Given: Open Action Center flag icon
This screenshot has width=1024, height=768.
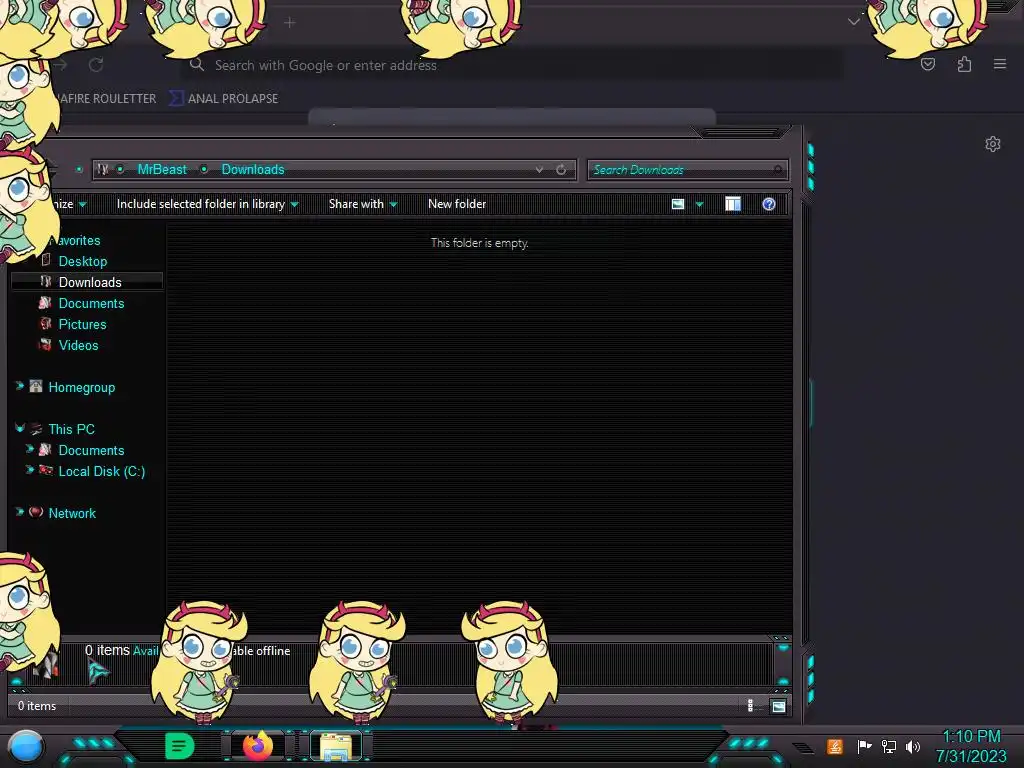Looking at the screenshot, I should pos(864,746).
